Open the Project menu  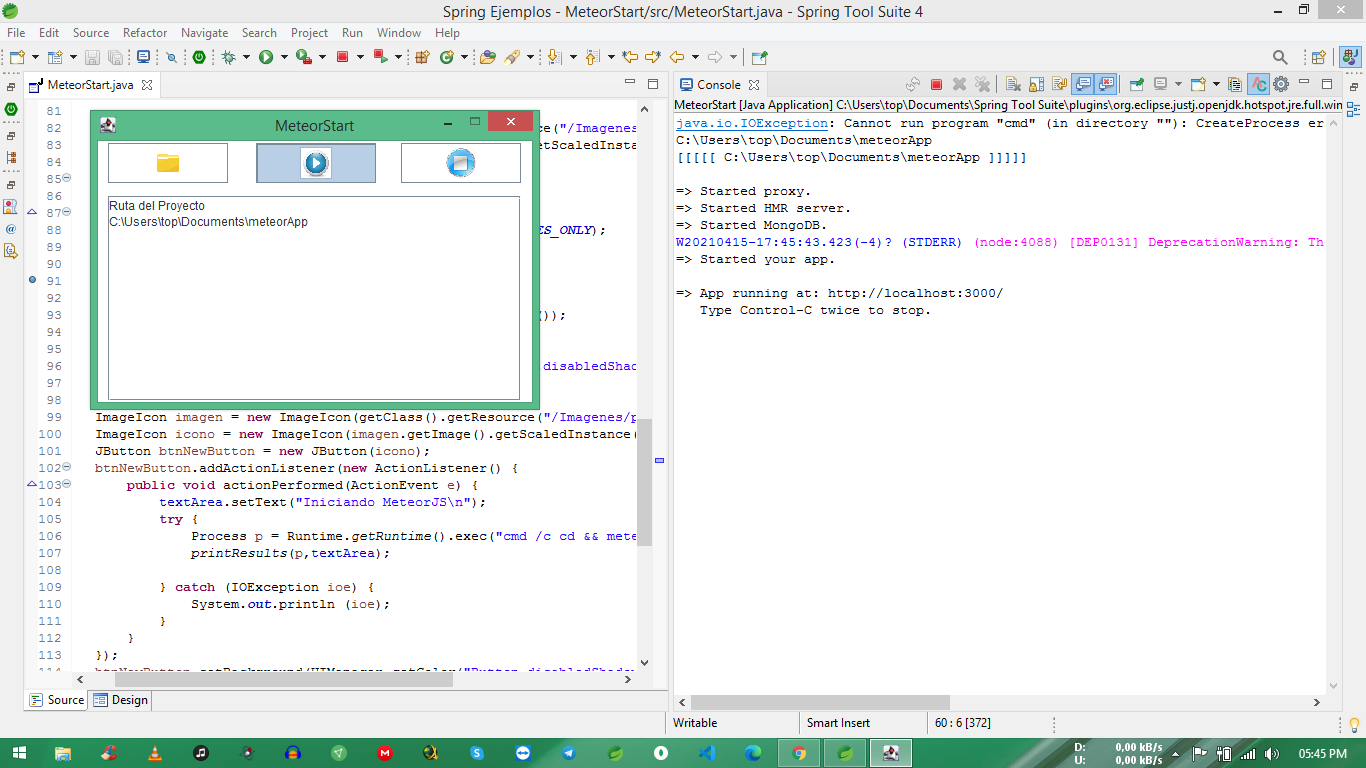(309, 33)
